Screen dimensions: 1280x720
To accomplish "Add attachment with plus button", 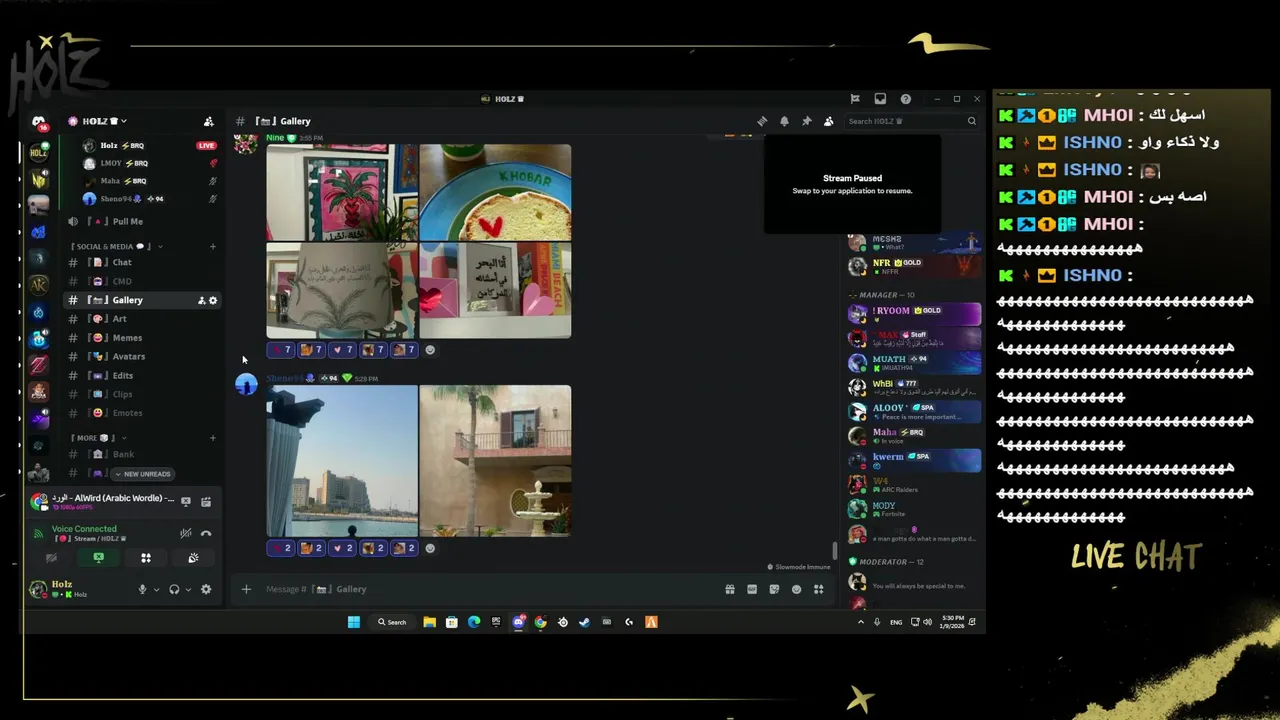I will click(246, 589).
